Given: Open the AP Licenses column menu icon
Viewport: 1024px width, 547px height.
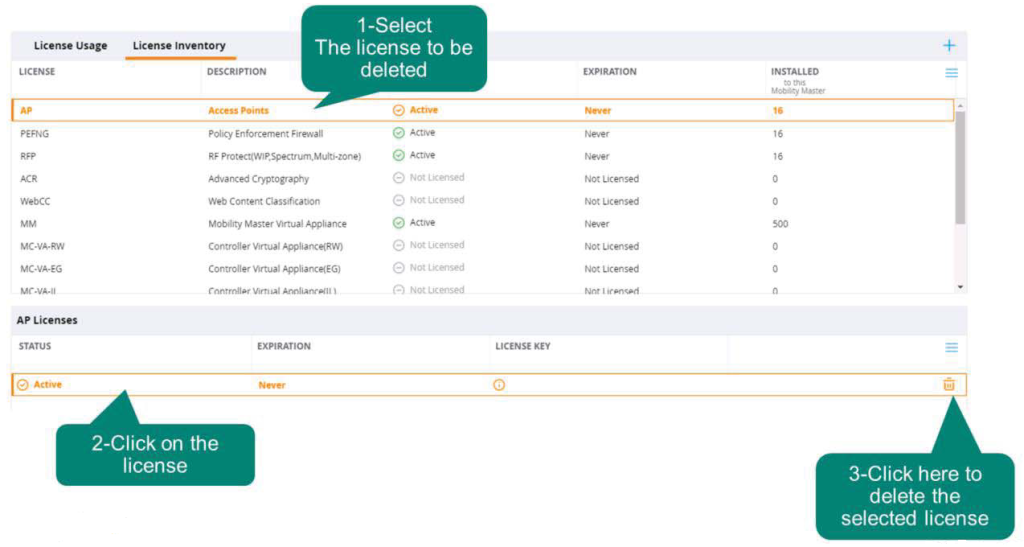Looking at the screenshot, I should coord(951,347).
